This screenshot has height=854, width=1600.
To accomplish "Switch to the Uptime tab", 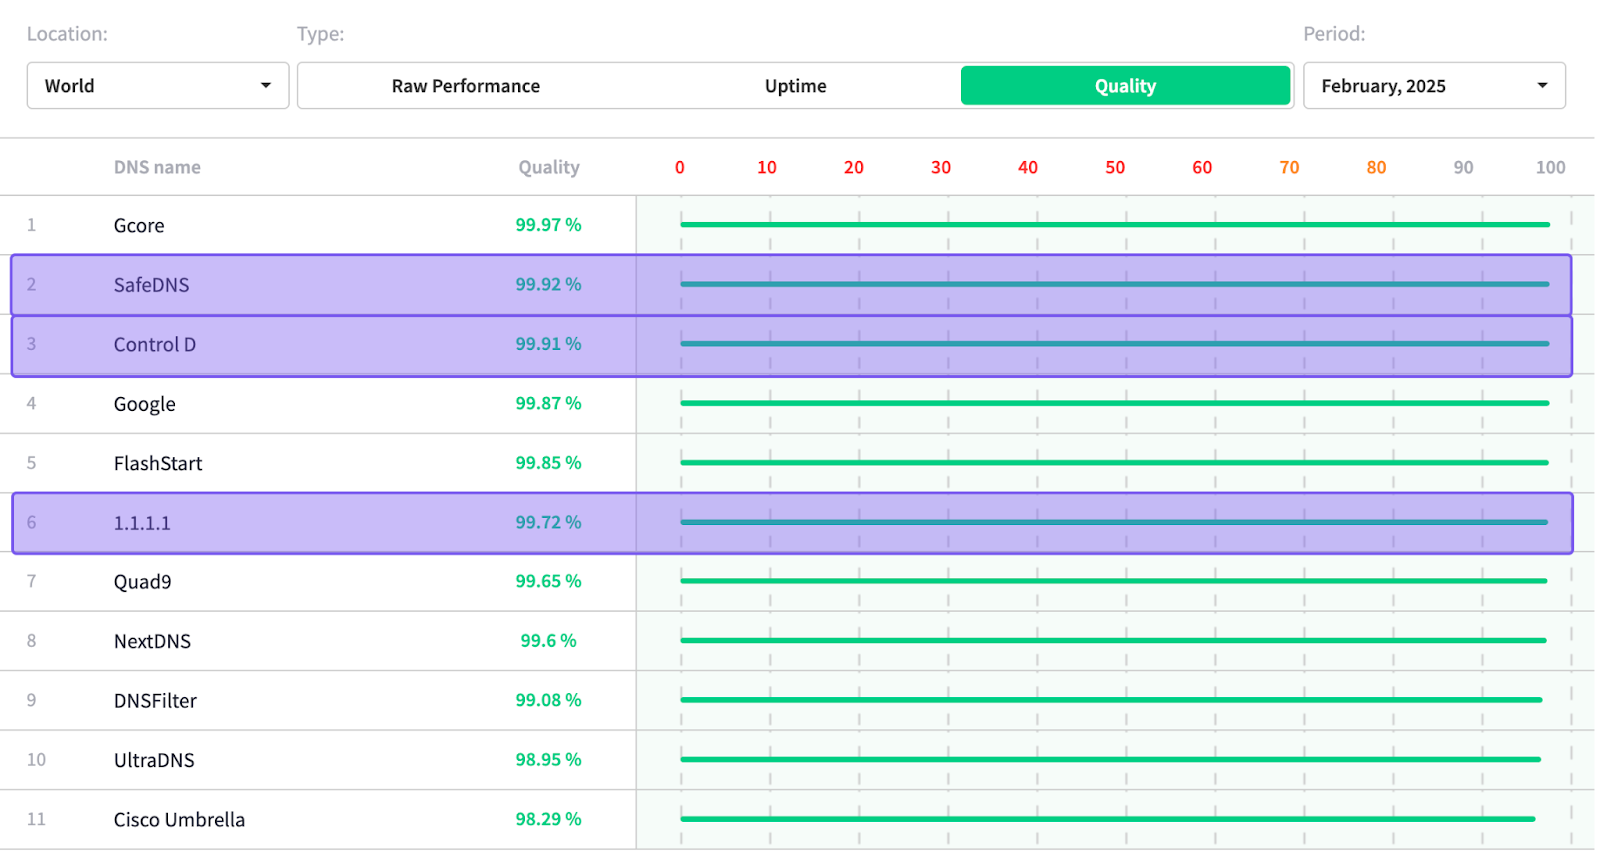I will pos(796,86).
